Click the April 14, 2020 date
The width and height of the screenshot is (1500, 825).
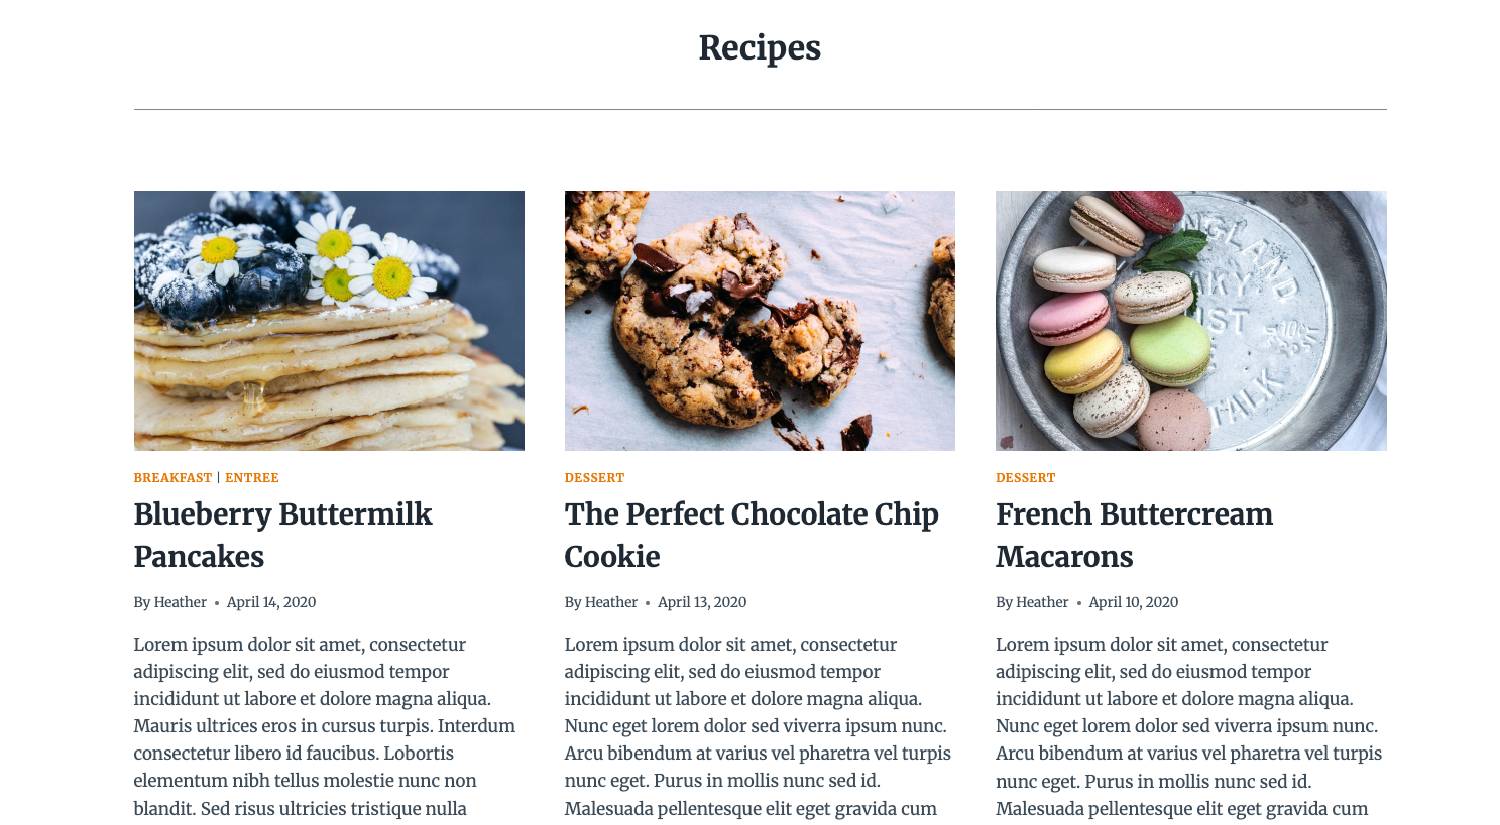(x=271, y=602)
